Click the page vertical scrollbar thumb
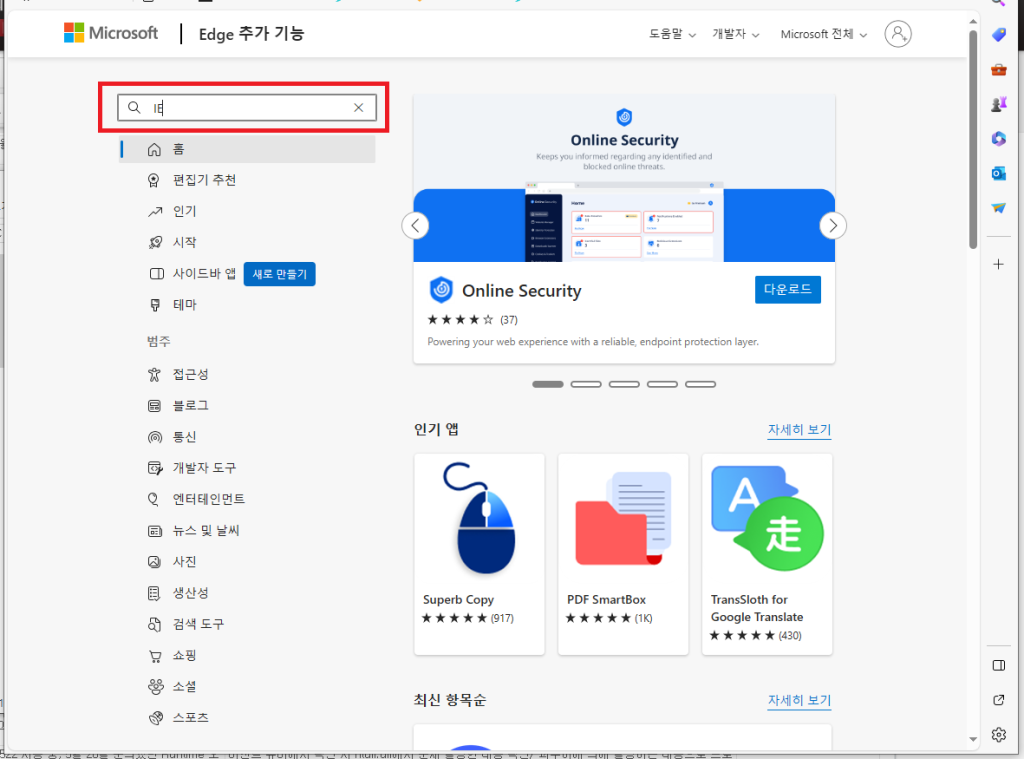 click(x=973, y=139)
